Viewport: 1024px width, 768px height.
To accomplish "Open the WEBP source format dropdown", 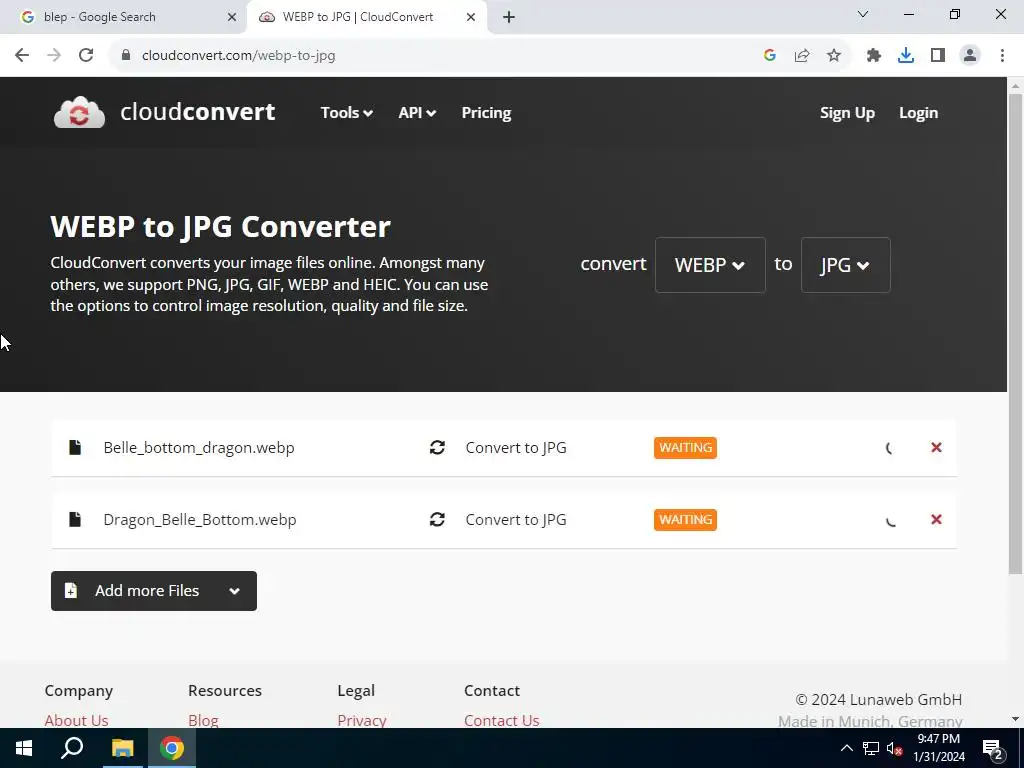I will click(710, 264).
